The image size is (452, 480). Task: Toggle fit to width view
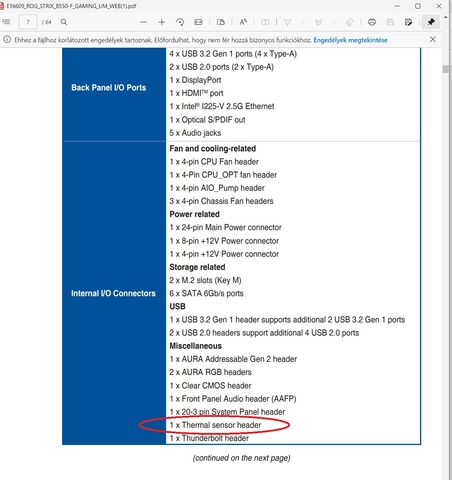[x=198, y=22]
